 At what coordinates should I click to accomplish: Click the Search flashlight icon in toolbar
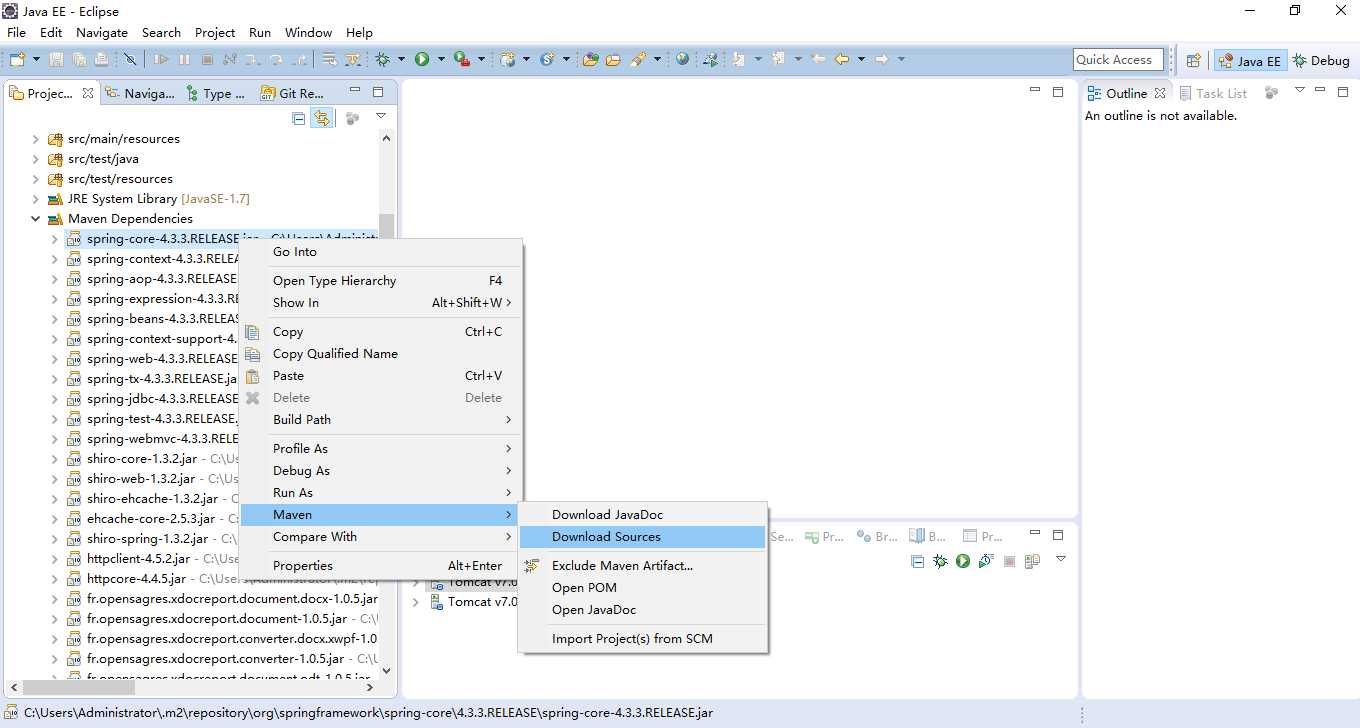[638, 60]
